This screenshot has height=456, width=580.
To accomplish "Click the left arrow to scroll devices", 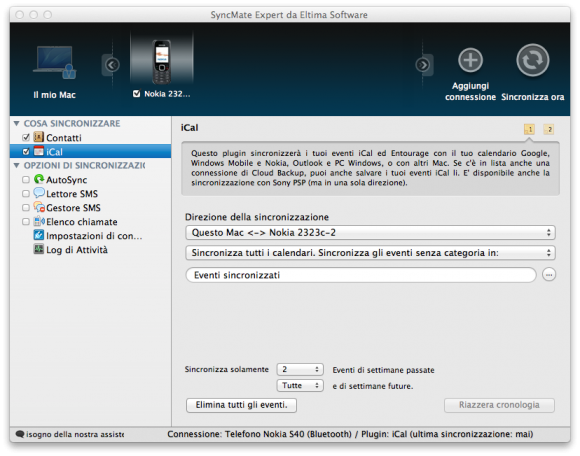I will pos(112,65).
